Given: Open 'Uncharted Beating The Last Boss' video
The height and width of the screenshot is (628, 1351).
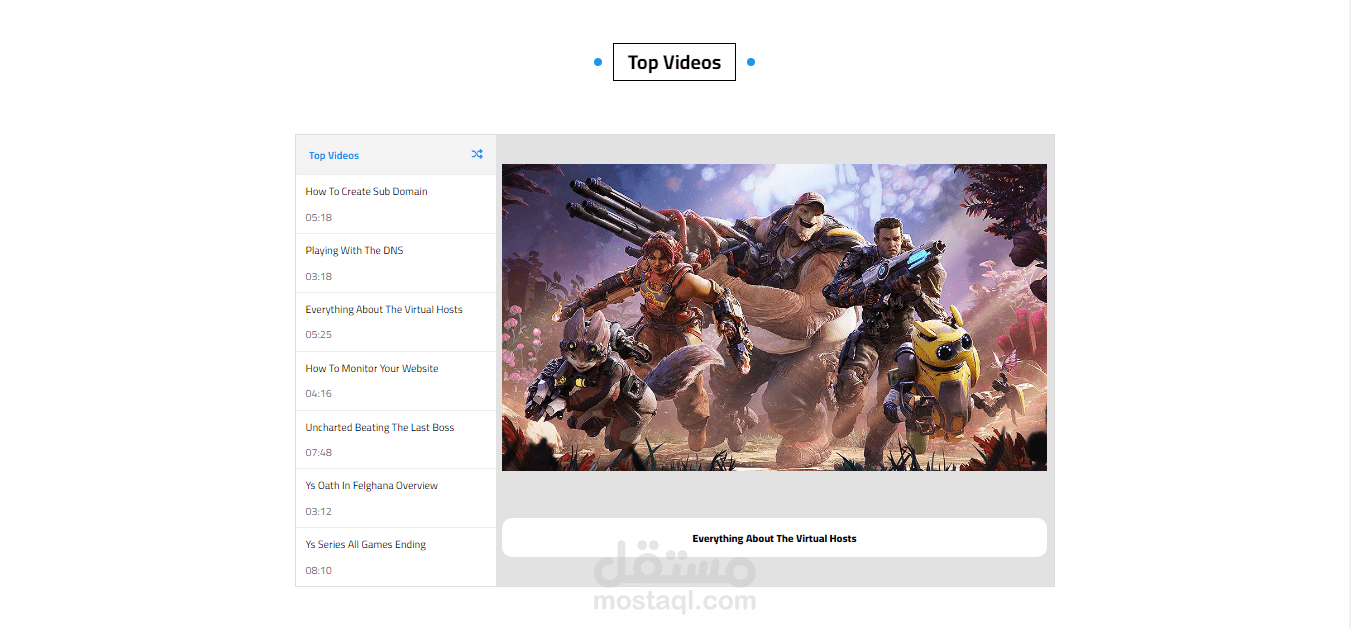Looking at the screenshot, I should pos(396,440).
